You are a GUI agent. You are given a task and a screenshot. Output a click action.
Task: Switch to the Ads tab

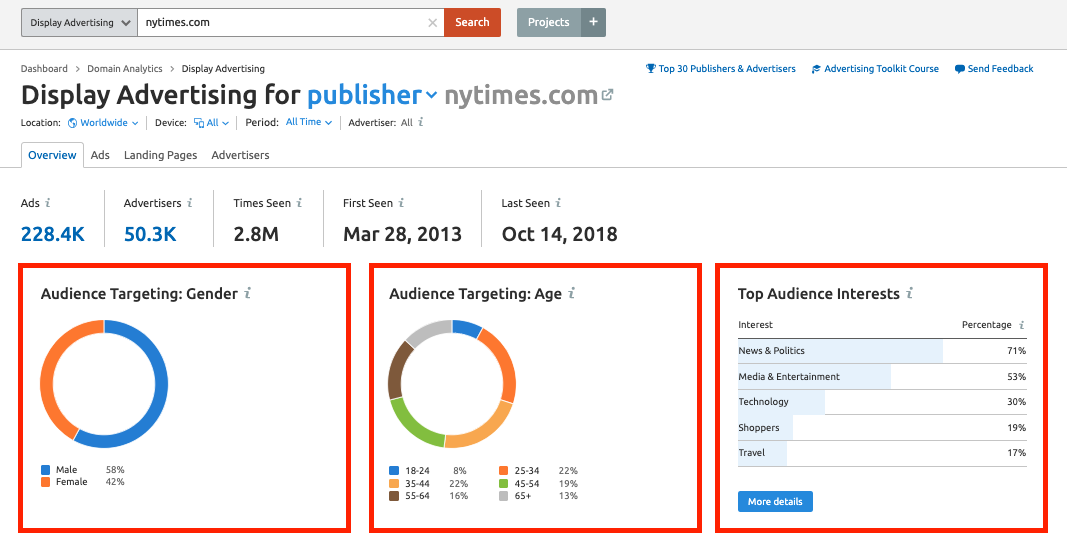100,155
